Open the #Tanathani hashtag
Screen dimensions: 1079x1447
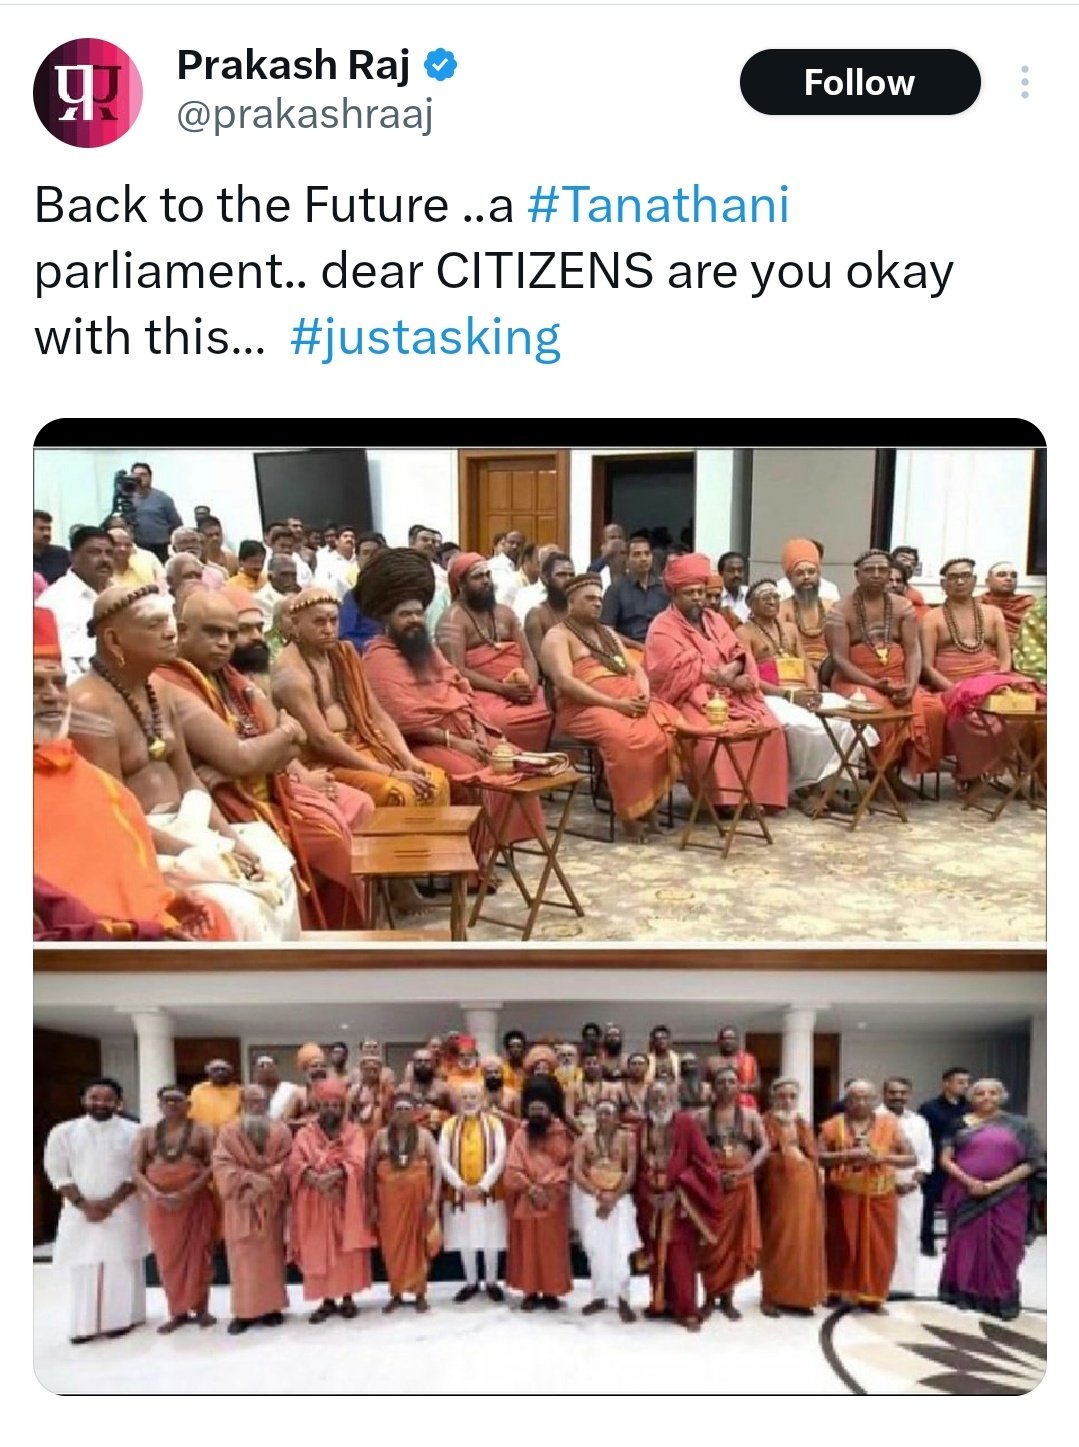tap(657, 205)
